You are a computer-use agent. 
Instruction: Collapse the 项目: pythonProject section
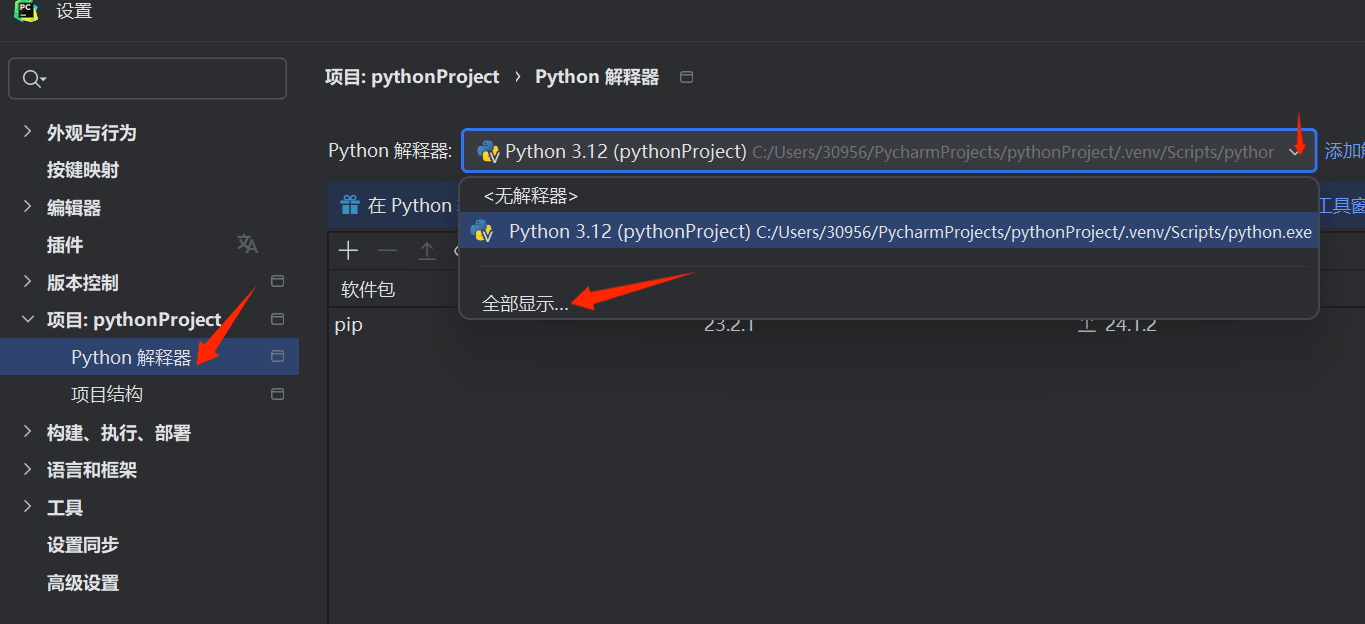[x=28, y=320]
